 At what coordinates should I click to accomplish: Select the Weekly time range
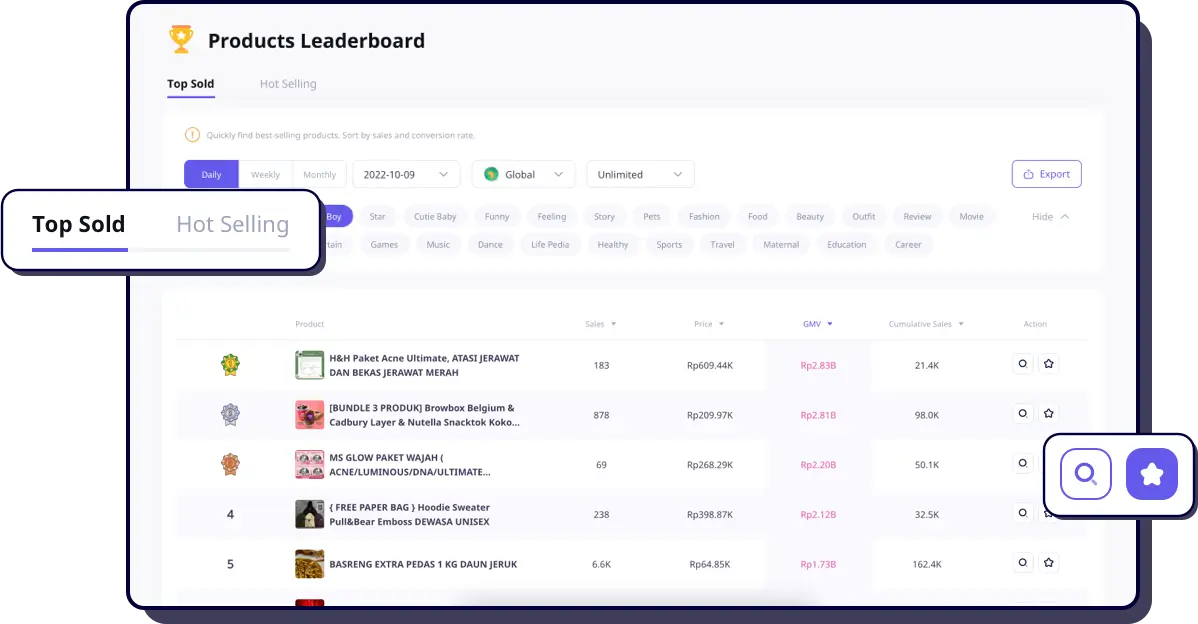click(x=265, y=174)
